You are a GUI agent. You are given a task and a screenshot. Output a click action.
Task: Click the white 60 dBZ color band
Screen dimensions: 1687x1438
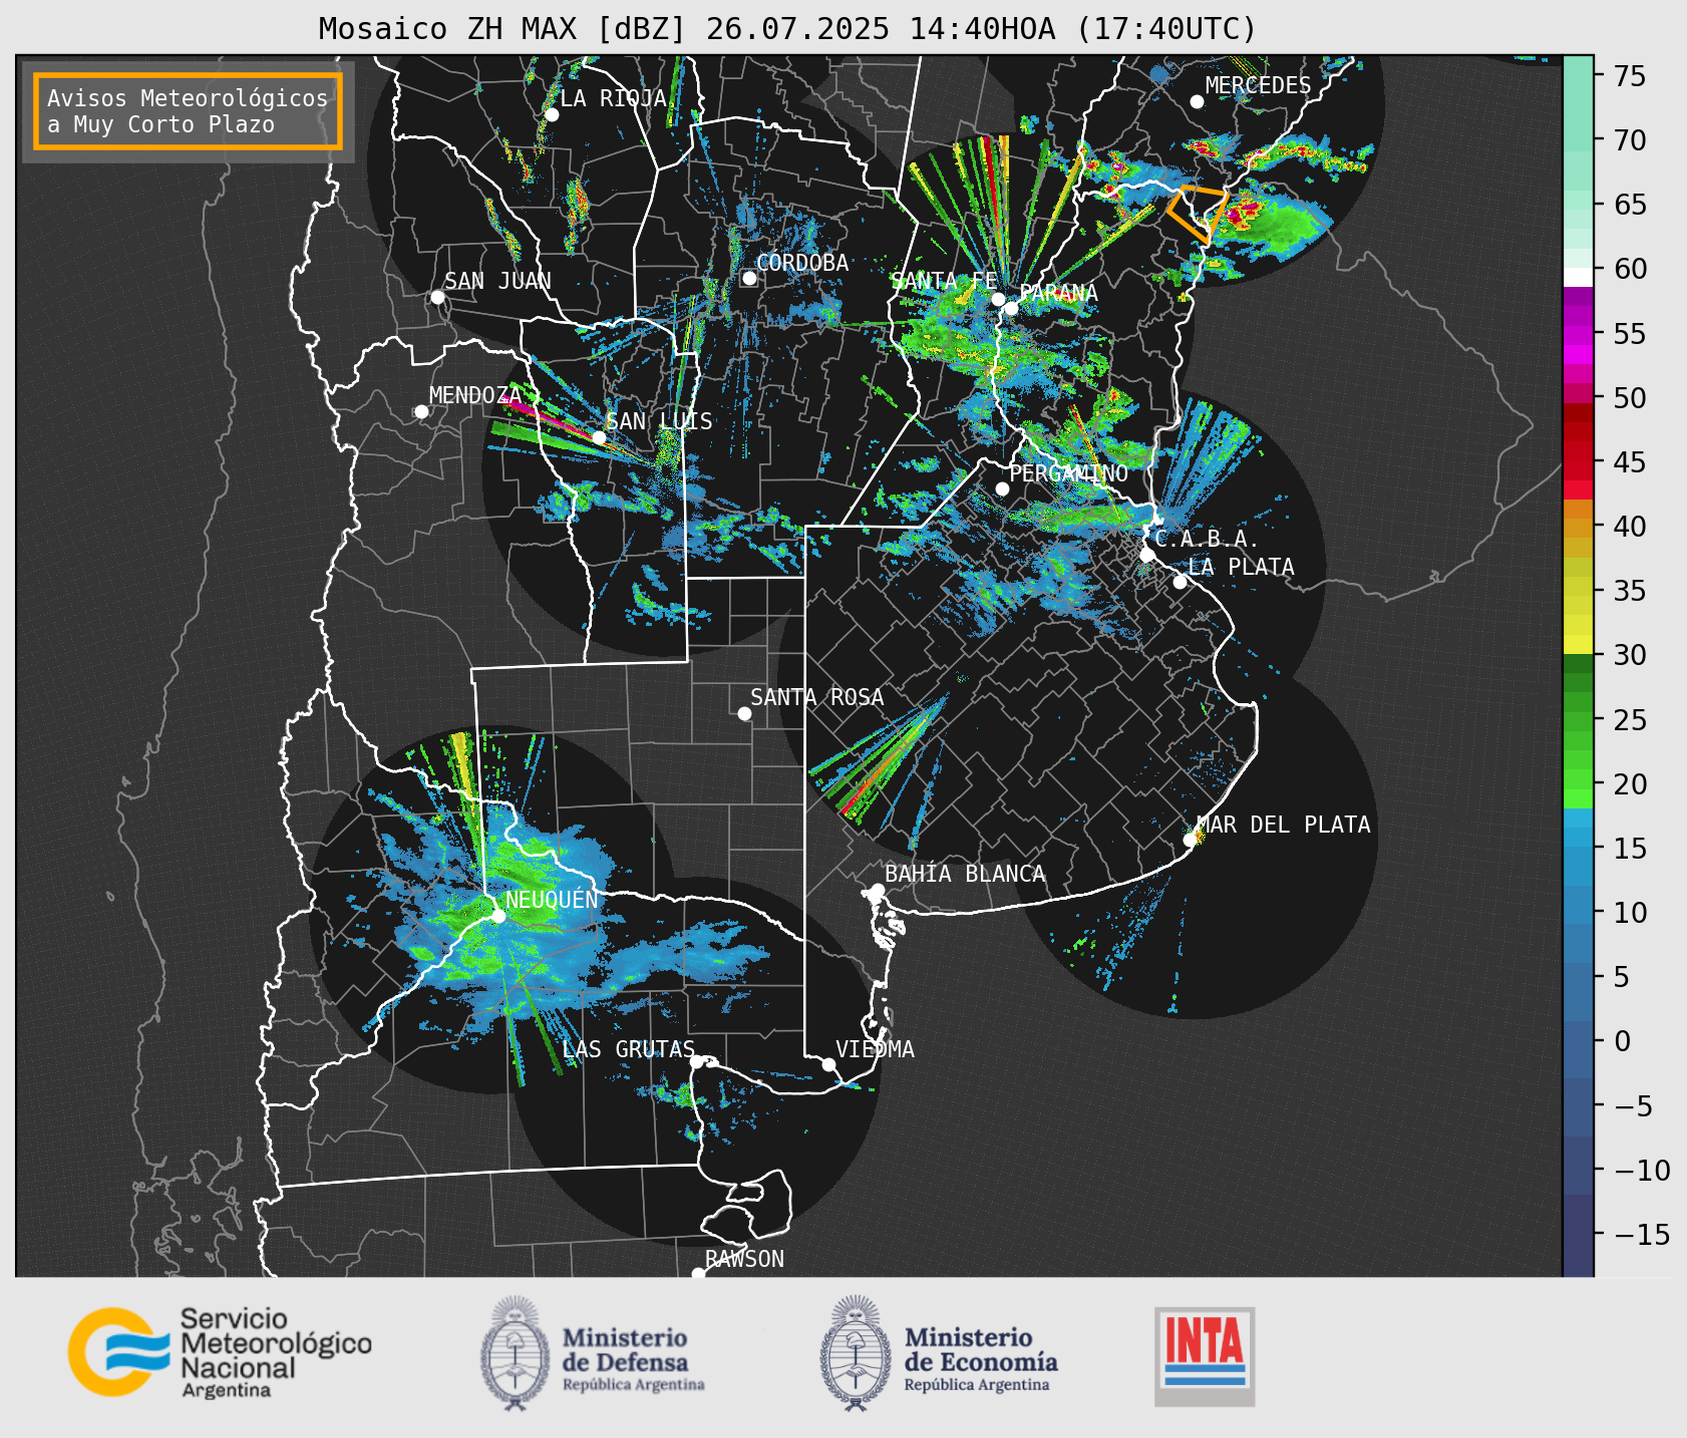(x=1578, y=277)
